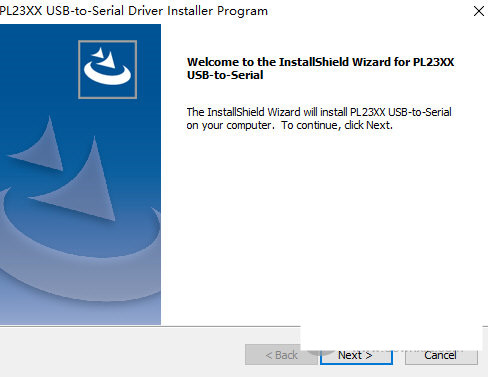Image resolution: width=488 pixels, height=377 pixels.
Task: Click the white overlay box above Next button
Action: point(391,336)
